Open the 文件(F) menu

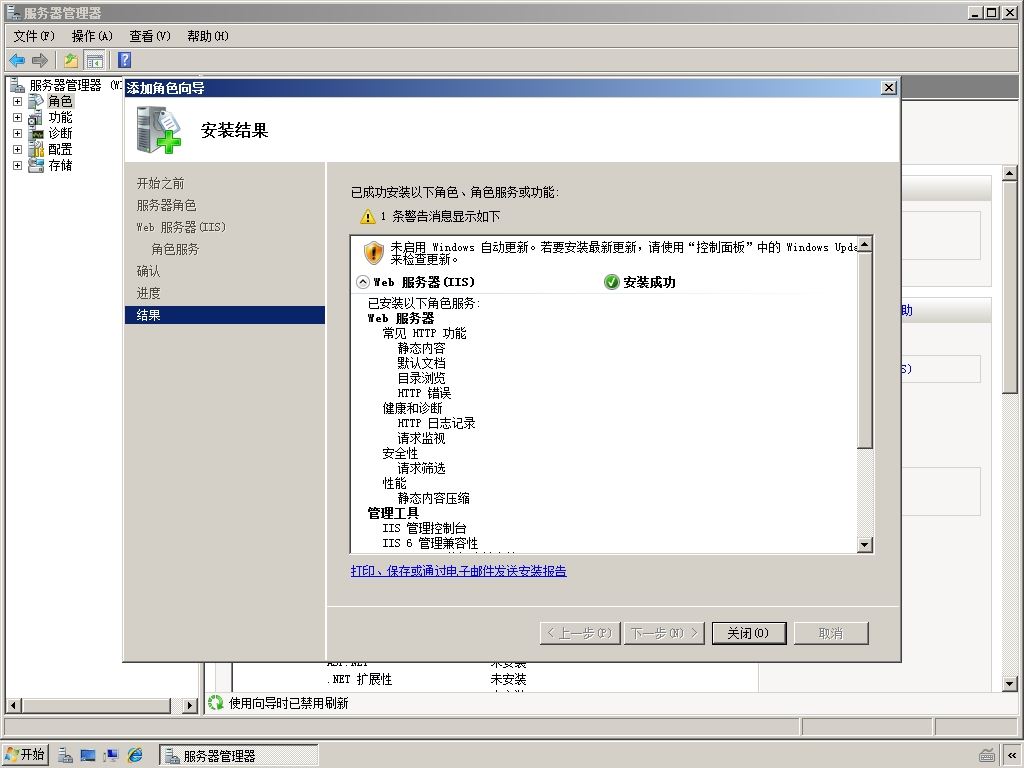tap(34, 36)
